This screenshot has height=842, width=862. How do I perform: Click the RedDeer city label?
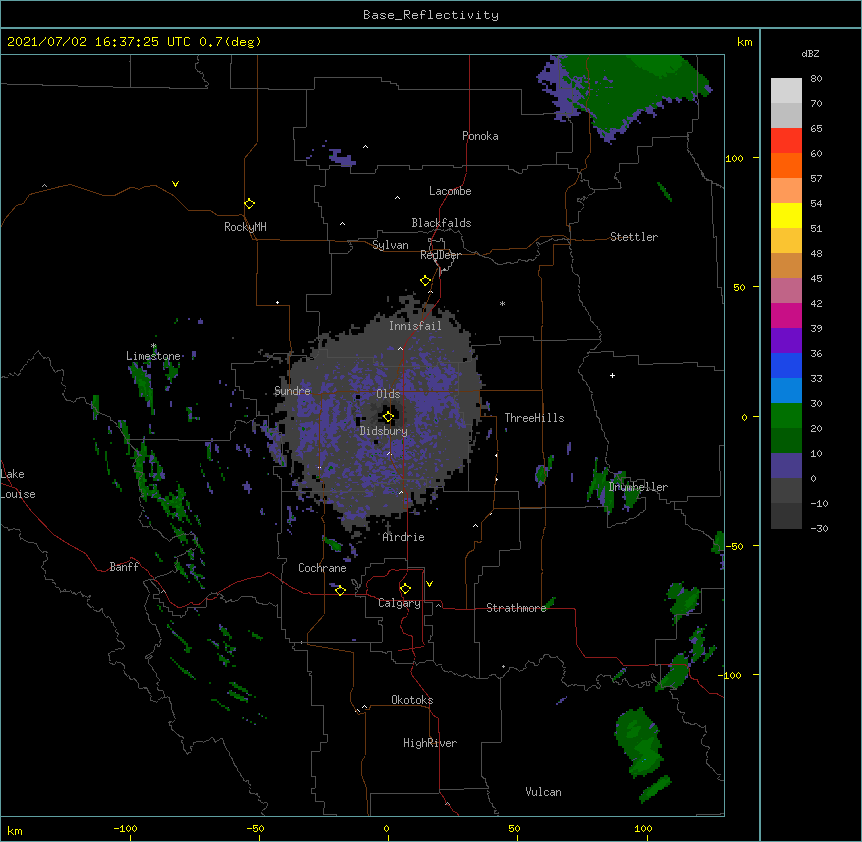440,255
